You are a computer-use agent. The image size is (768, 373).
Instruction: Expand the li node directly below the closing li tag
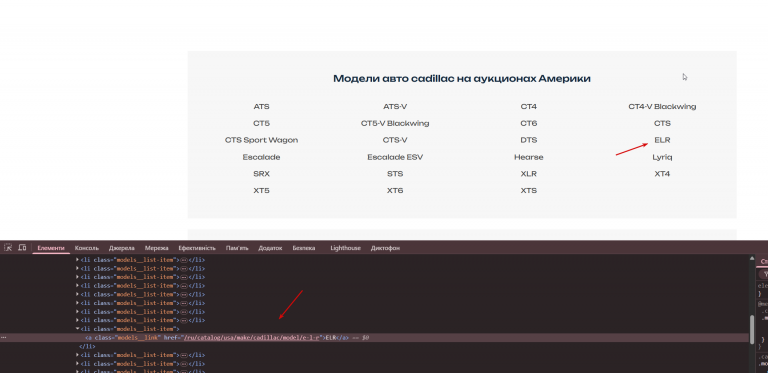pos(77,355)
